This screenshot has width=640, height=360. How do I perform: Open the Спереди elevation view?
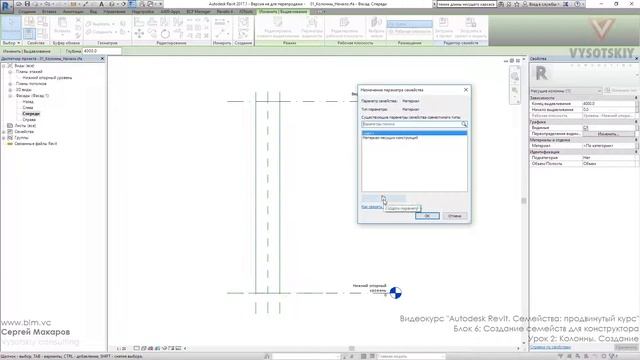coord(31,114)
